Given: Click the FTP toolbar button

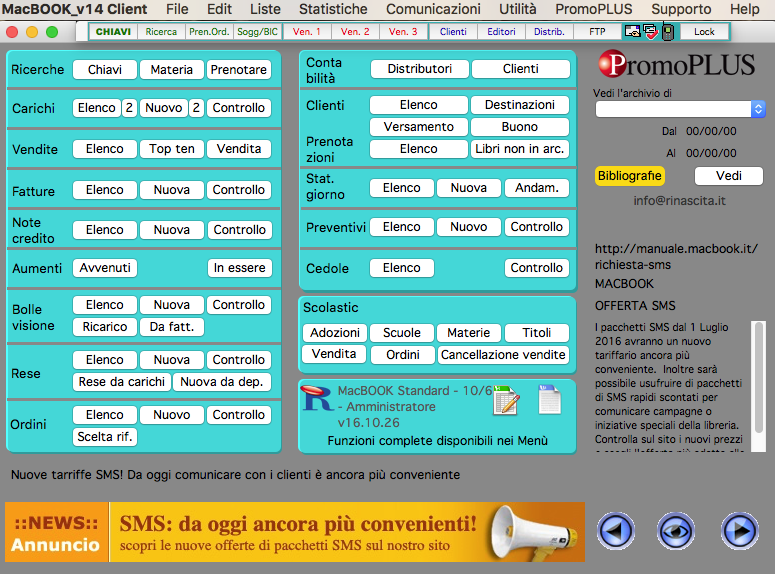Looking at the screenshot, I should pyautogui.click(x=597, y=32).
